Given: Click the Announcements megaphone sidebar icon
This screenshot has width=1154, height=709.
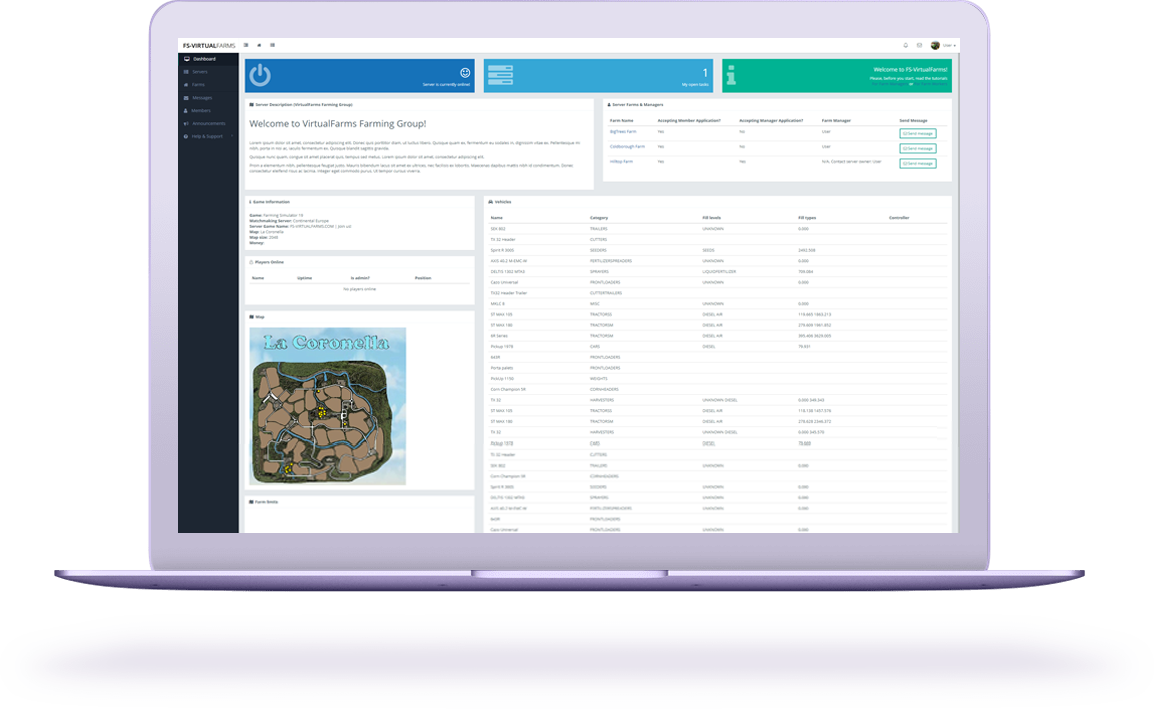Looking at the screenshot, I should point(186,124).
